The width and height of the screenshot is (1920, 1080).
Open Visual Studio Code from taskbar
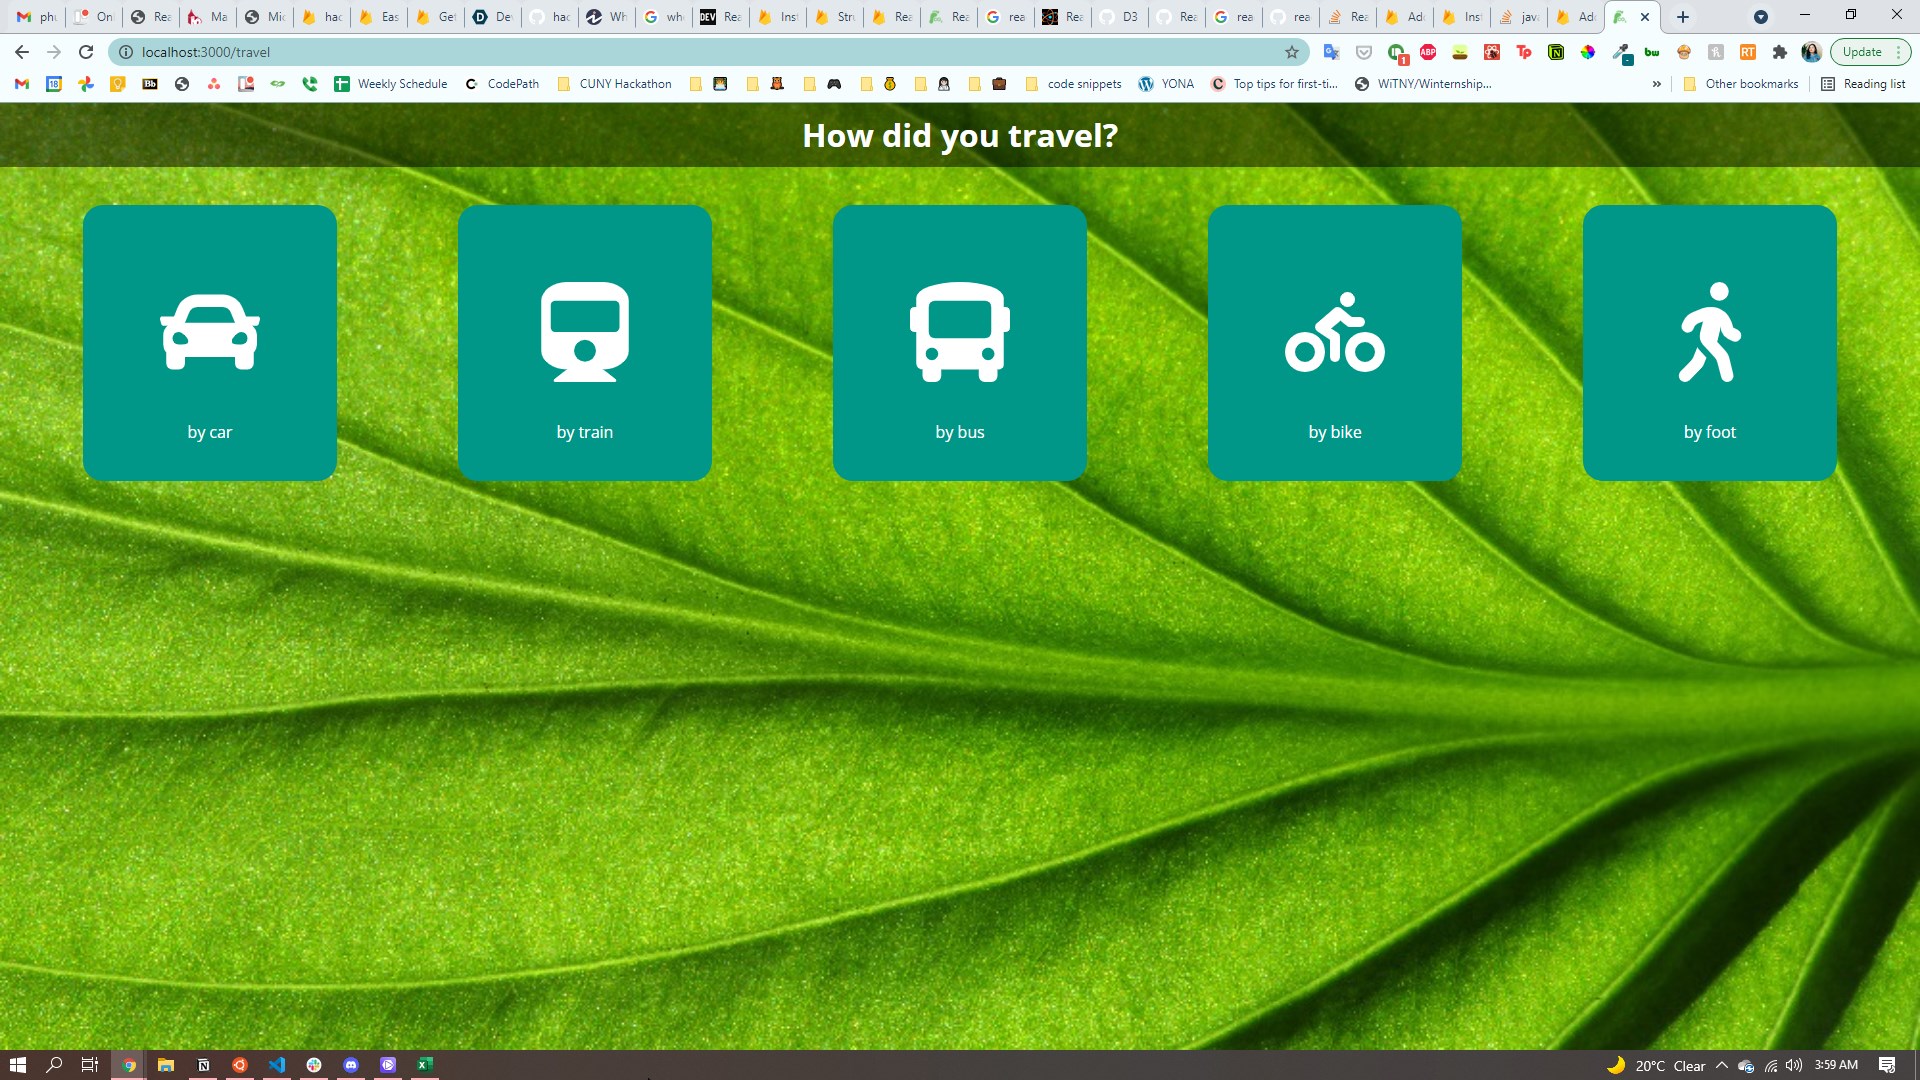(277, 1065)
